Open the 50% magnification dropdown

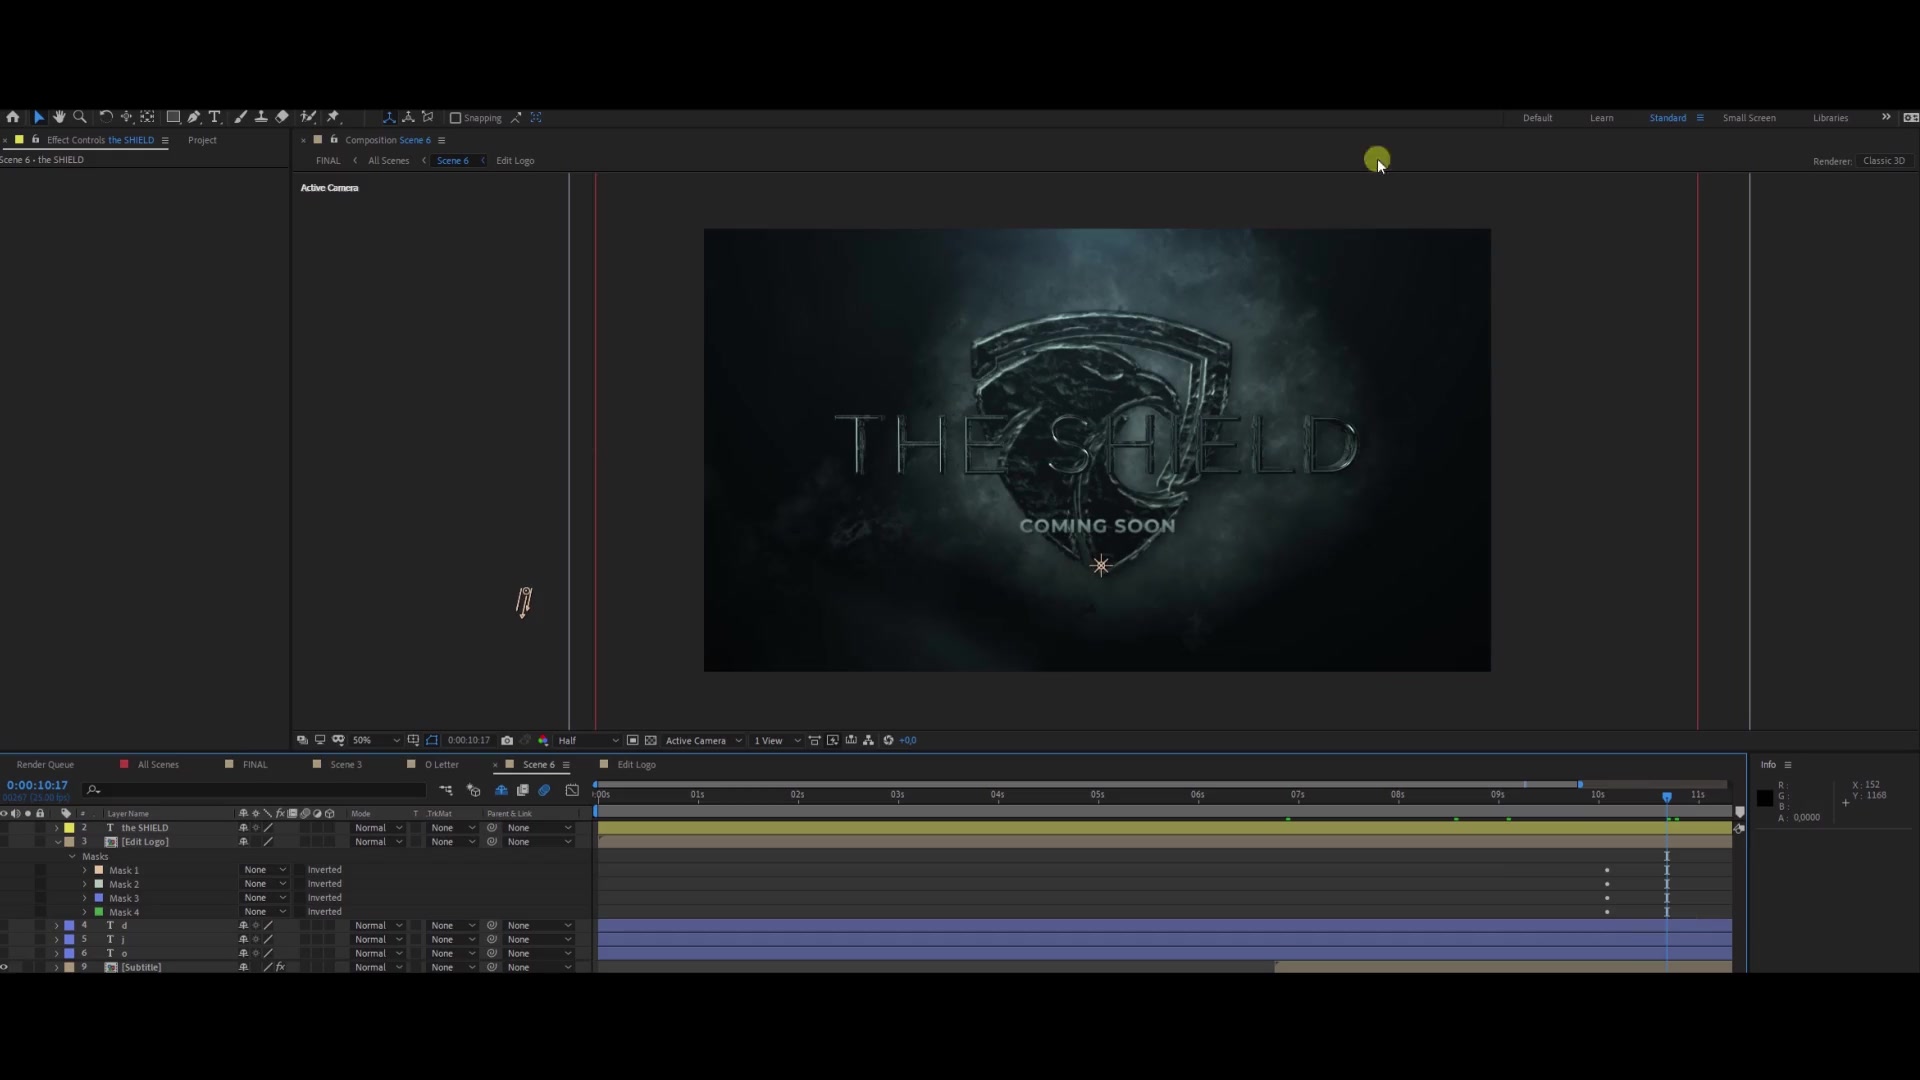(x=375, y=741)
